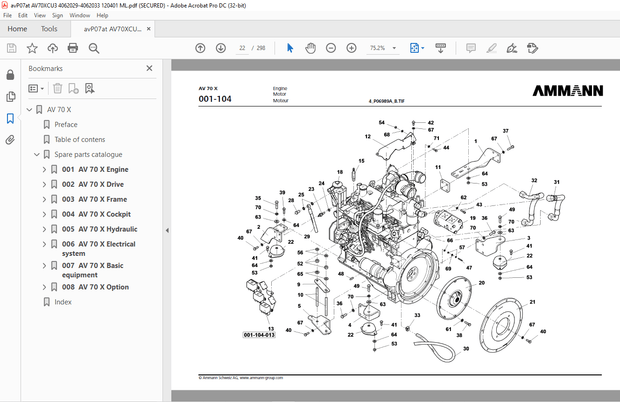The image size is (620, 402).
Task: Expand the 001 AV 70 X Engine bookmark
Action: click(44, 170)
